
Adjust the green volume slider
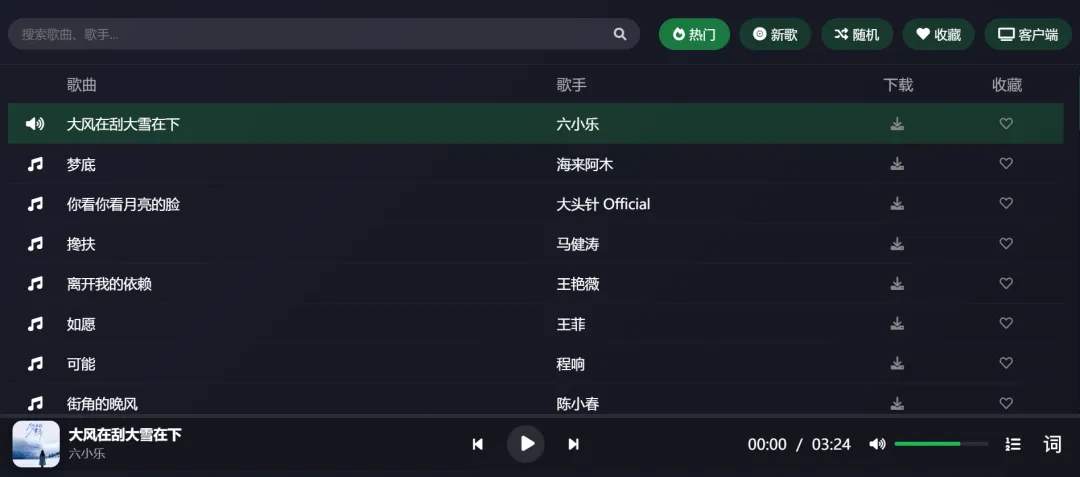941,444
